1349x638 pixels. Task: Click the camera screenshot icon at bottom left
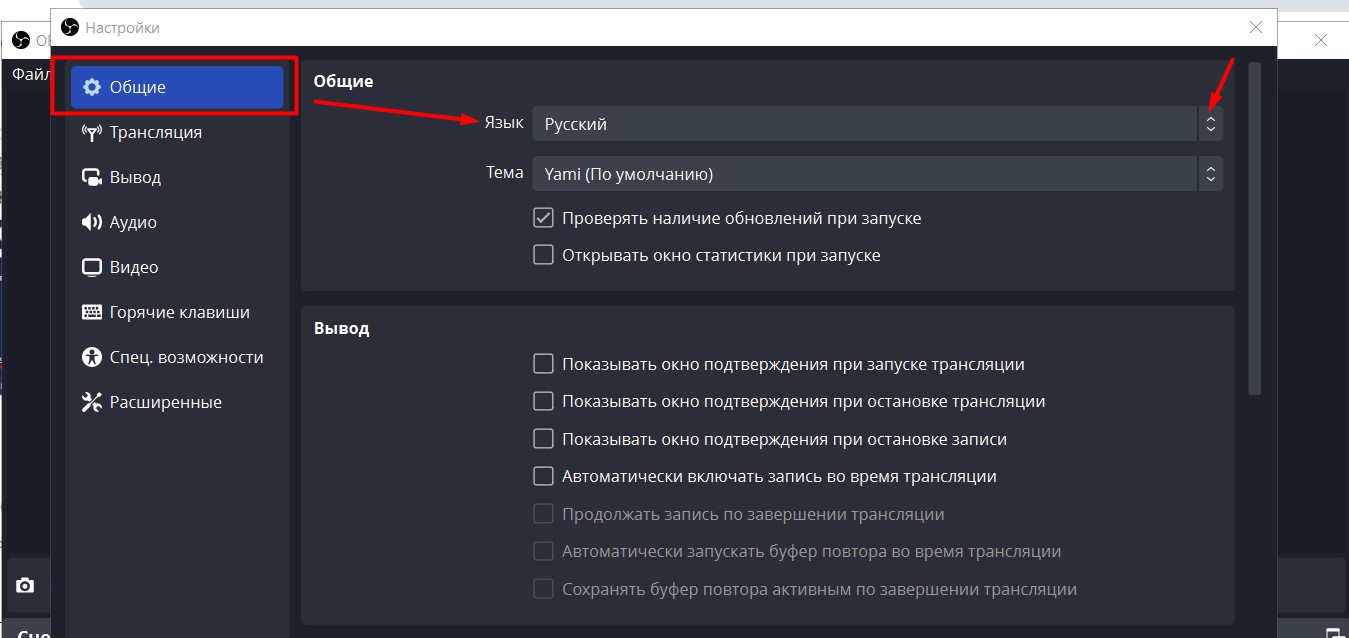[25, 586]
